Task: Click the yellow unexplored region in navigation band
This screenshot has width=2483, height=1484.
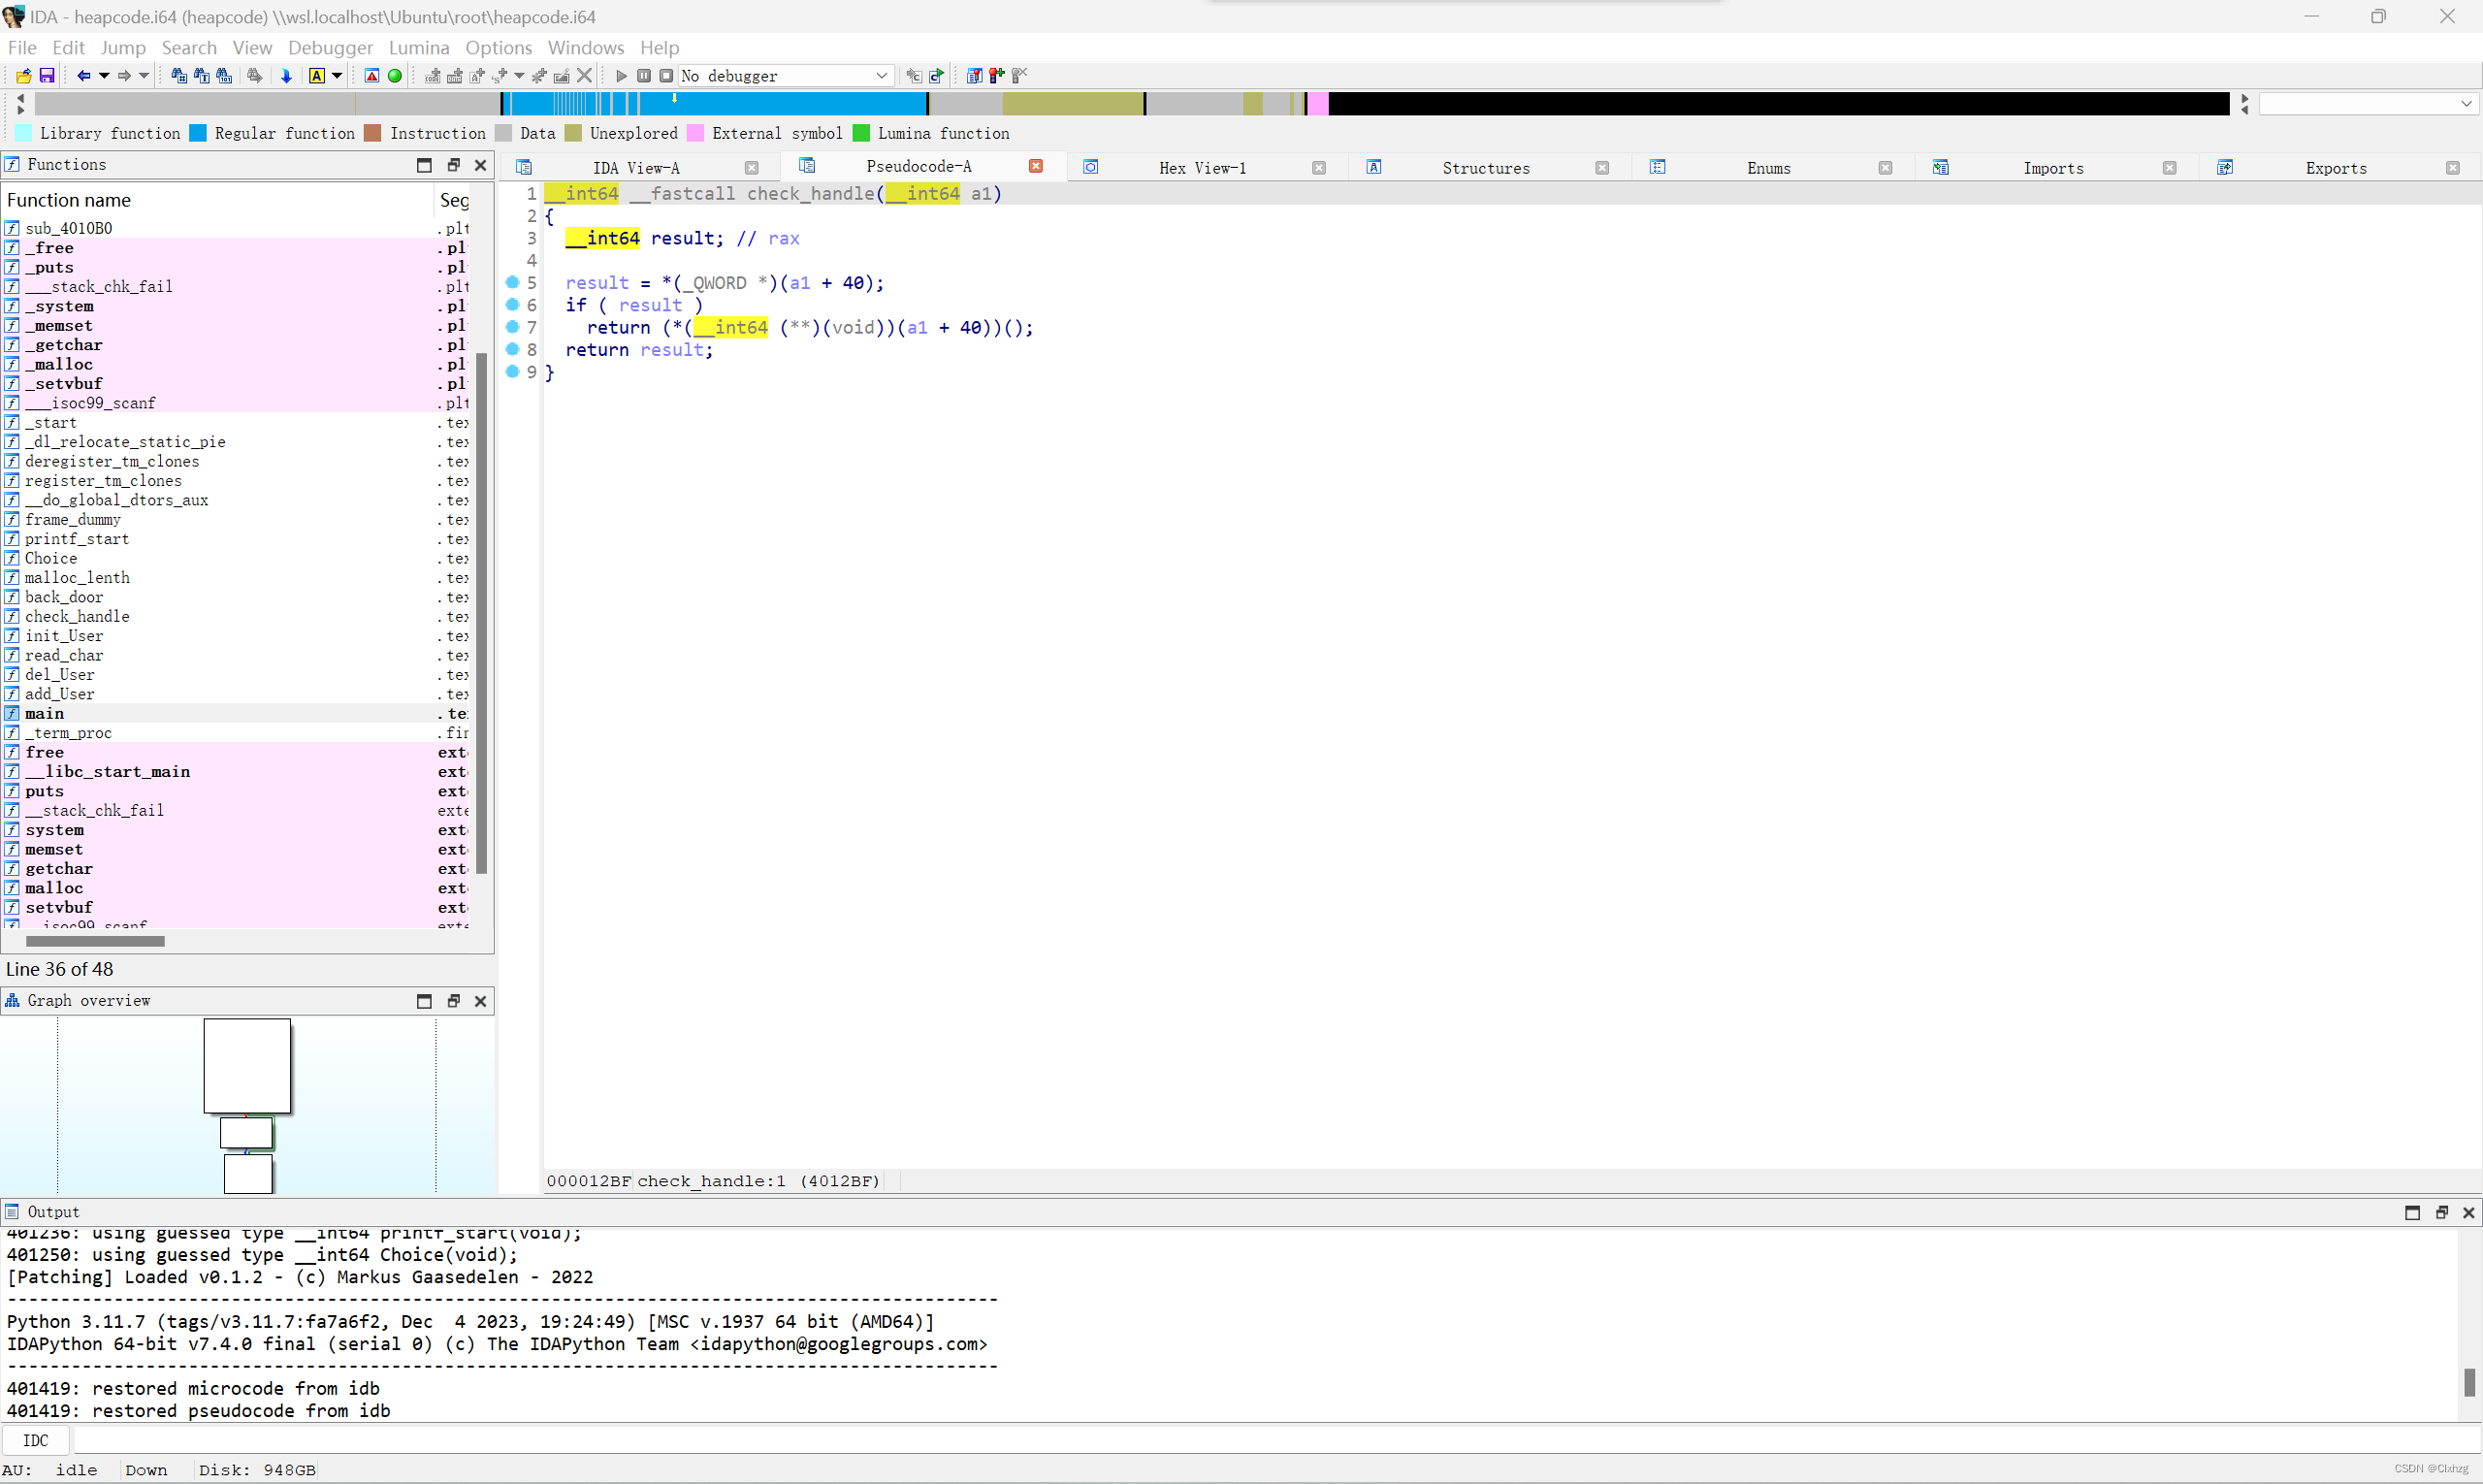Action: coord(1072,103)
